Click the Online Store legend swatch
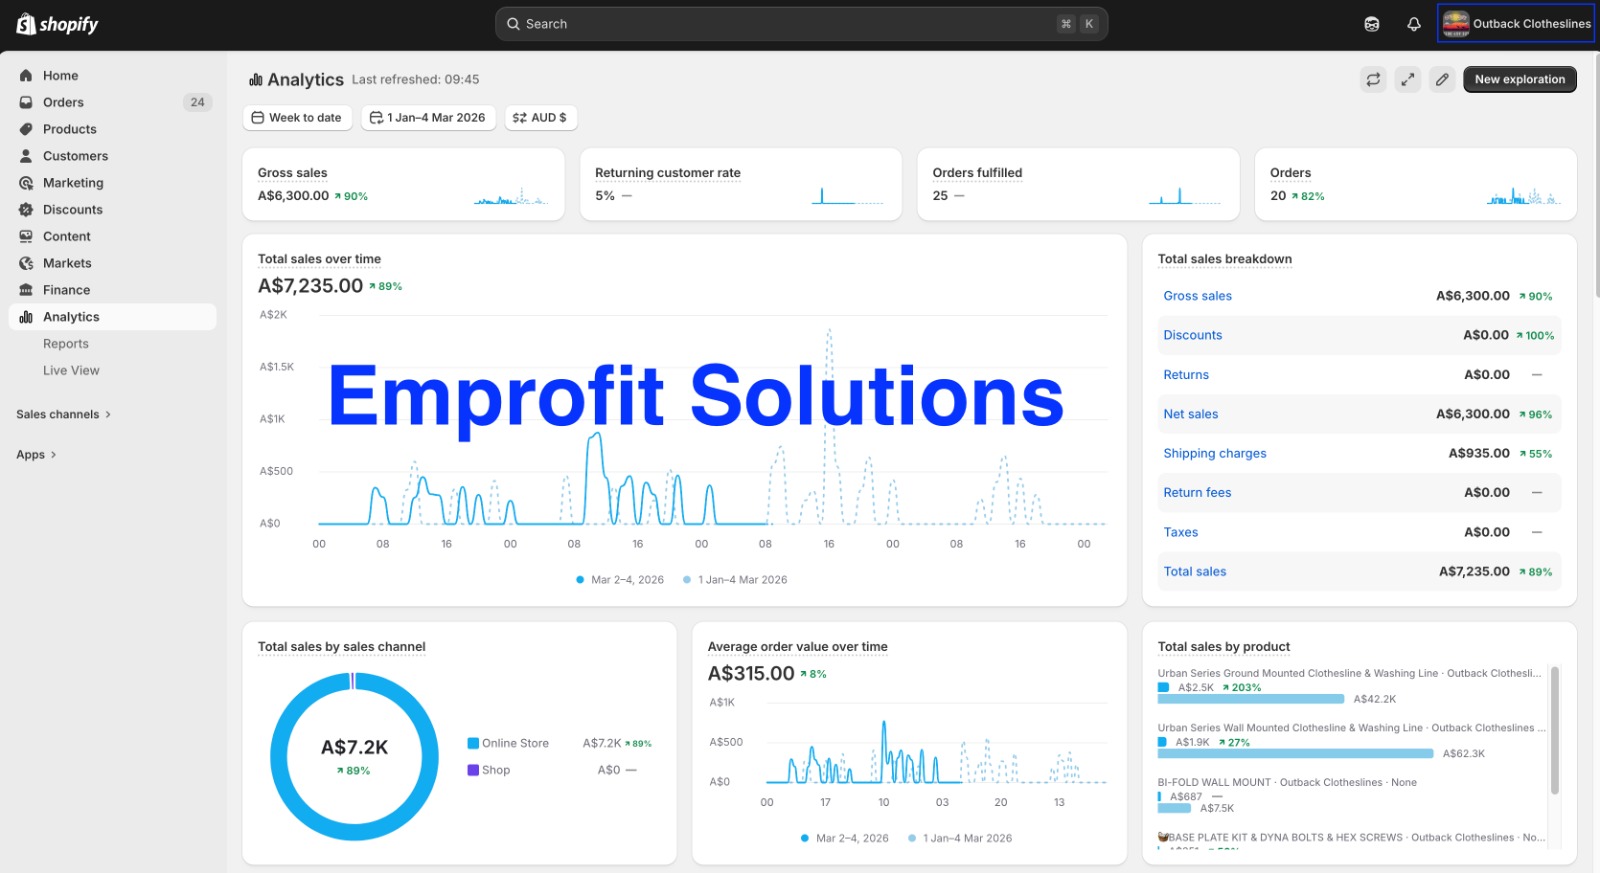This screenshot has width=1600, height=873. point(473,743)
